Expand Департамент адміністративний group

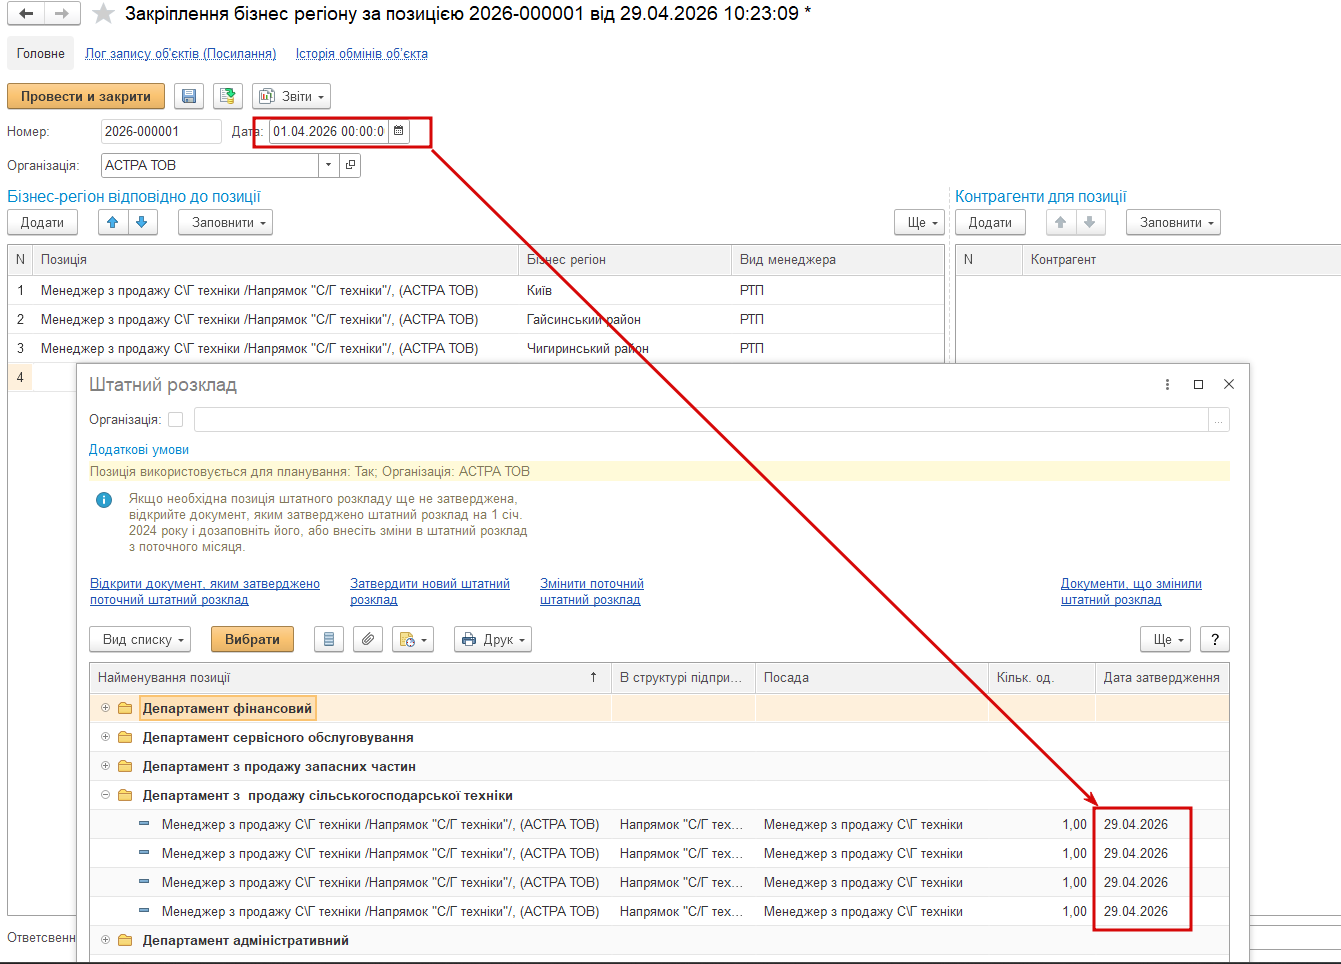[x=105, y=940]
